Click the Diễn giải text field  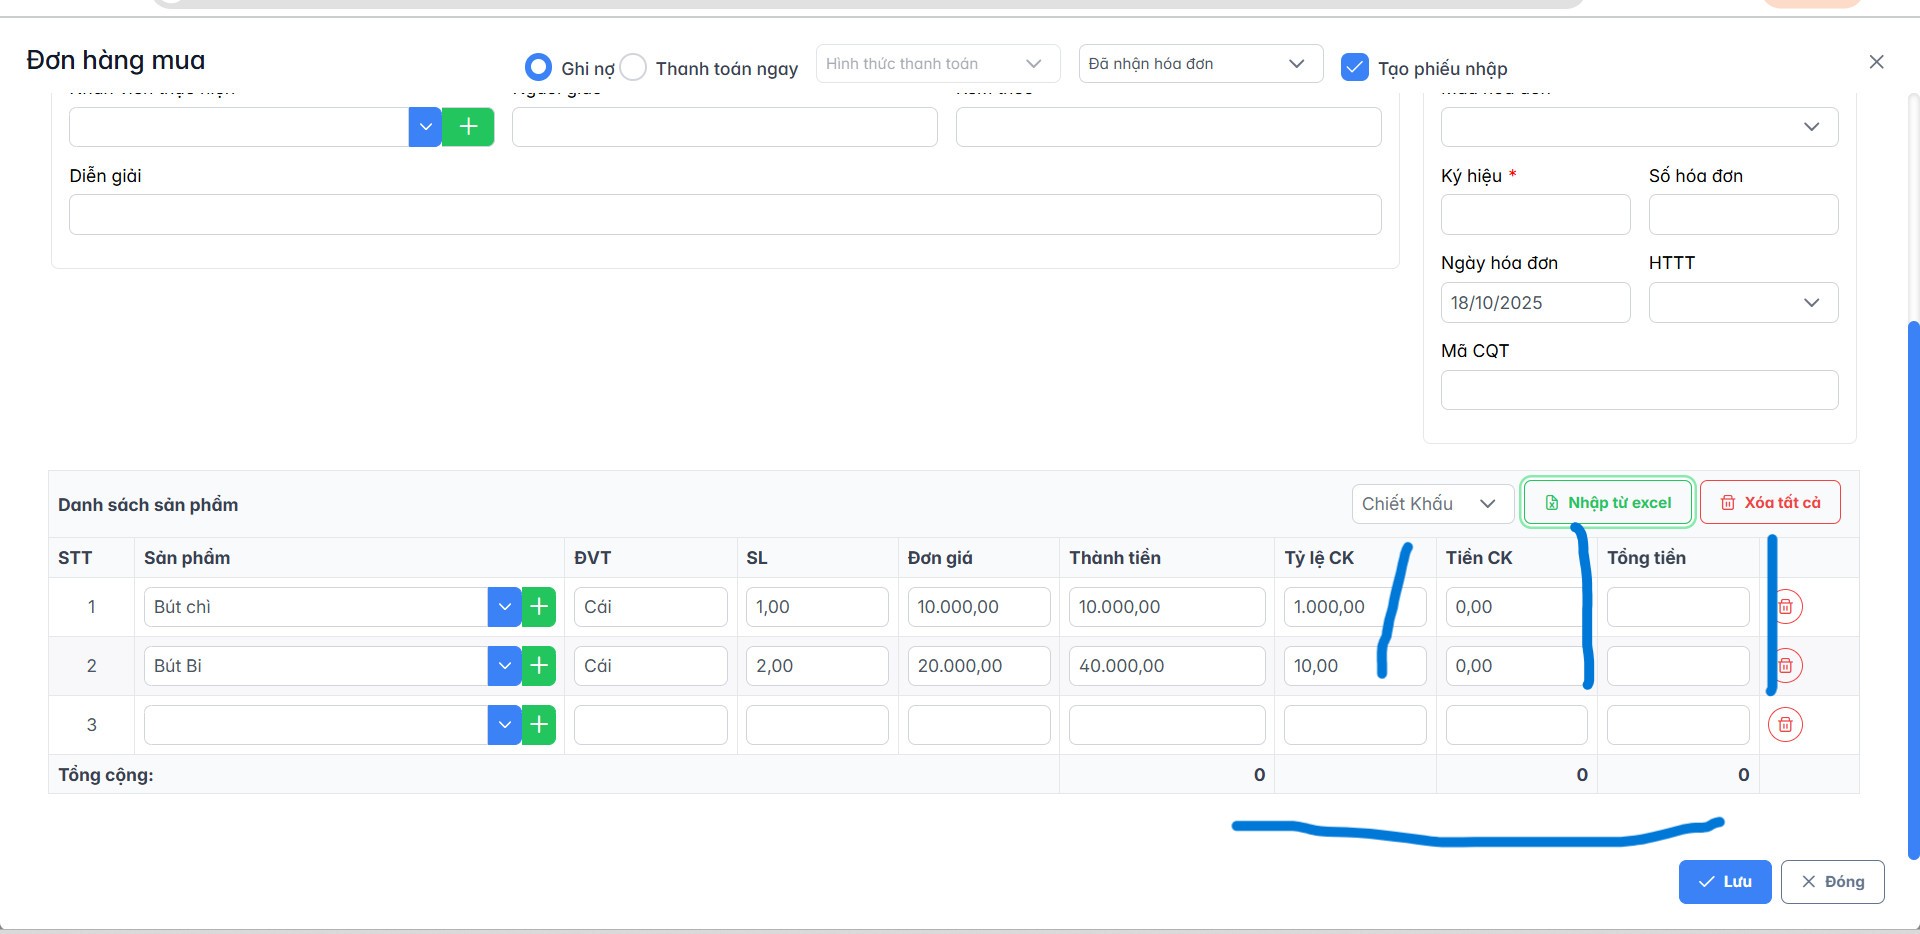point(725,214)
